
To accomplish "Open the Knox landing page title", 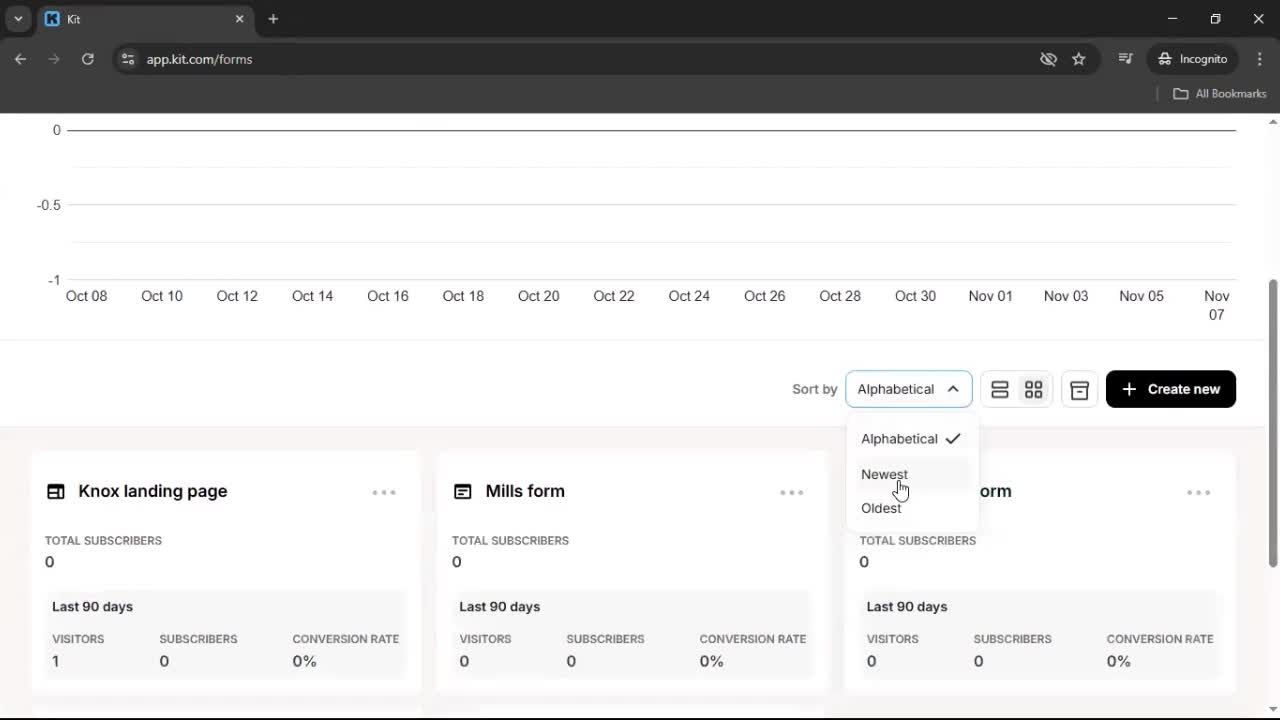I will pyautogui.click(x=153, y=491).
